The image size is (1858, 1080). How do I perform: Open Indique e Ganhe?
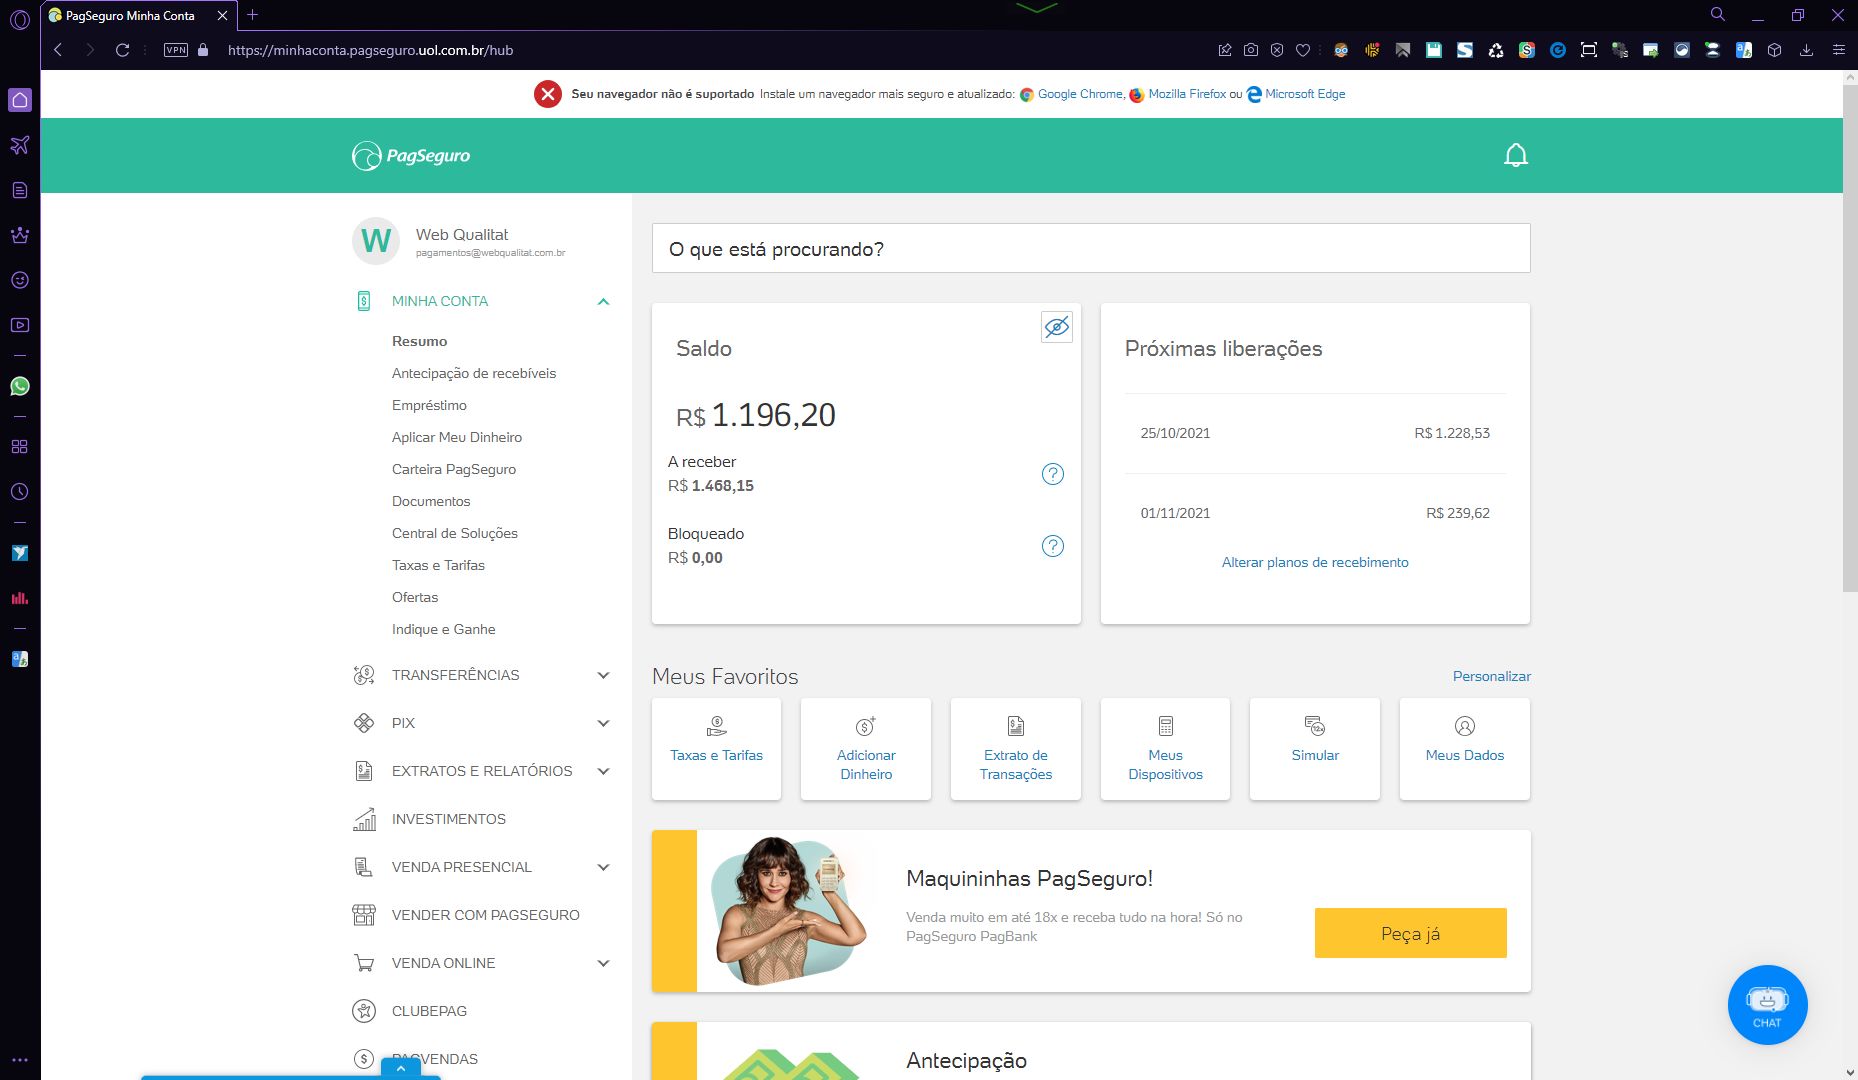[444, 629]
